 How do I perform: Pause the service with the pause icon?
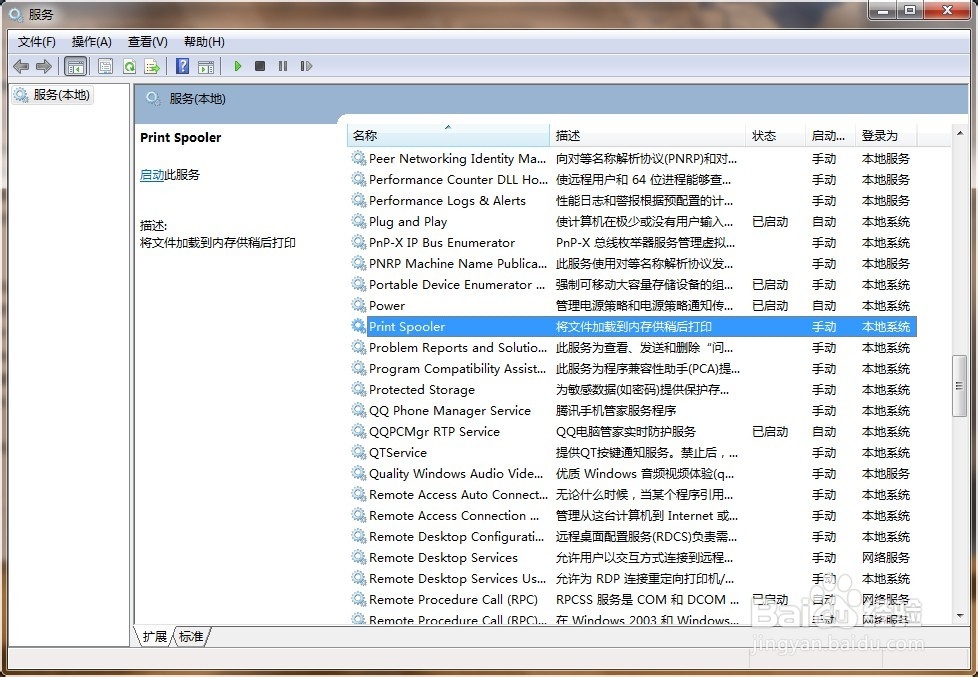[283, 66]
